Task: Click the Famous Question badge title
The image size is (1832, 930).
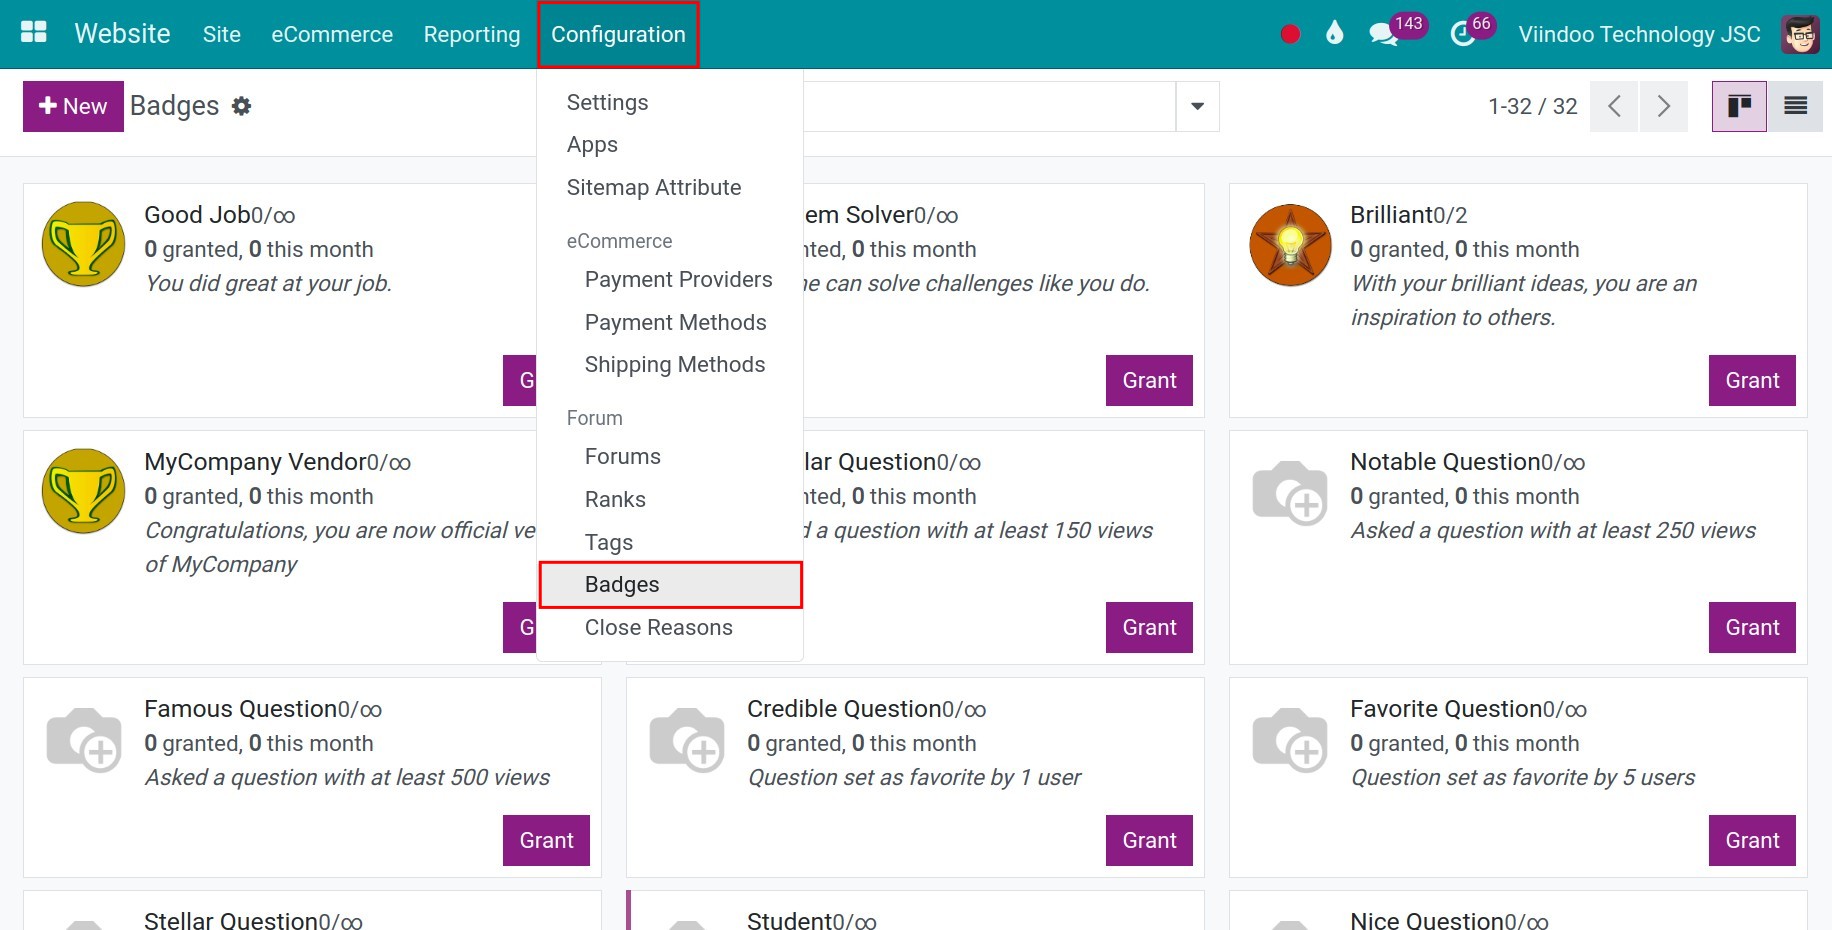Action: (241, 708)
